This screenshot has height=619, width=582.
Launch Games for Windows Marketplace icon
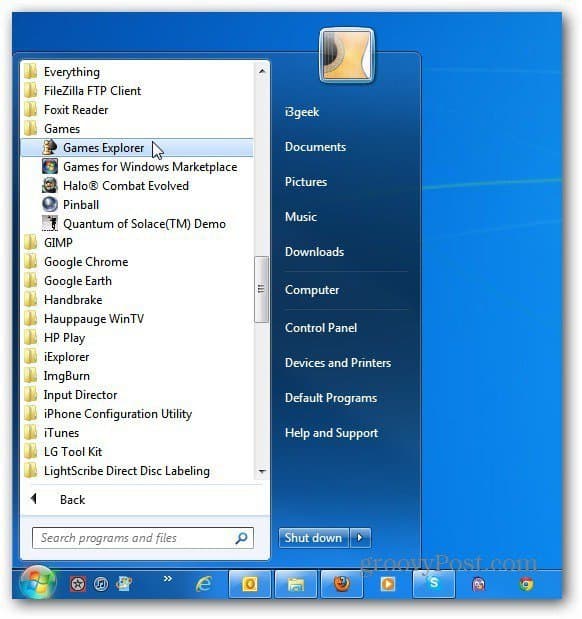tap(50, 166)
